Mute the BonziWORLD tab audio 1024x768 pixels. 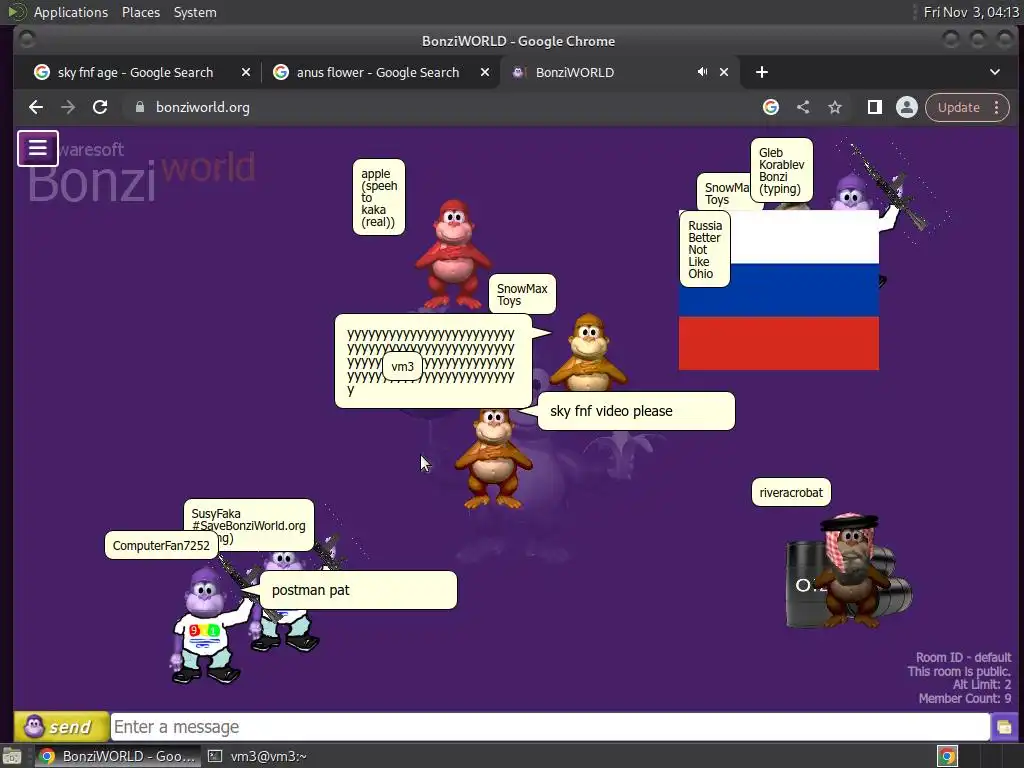(x=702, y=72)
